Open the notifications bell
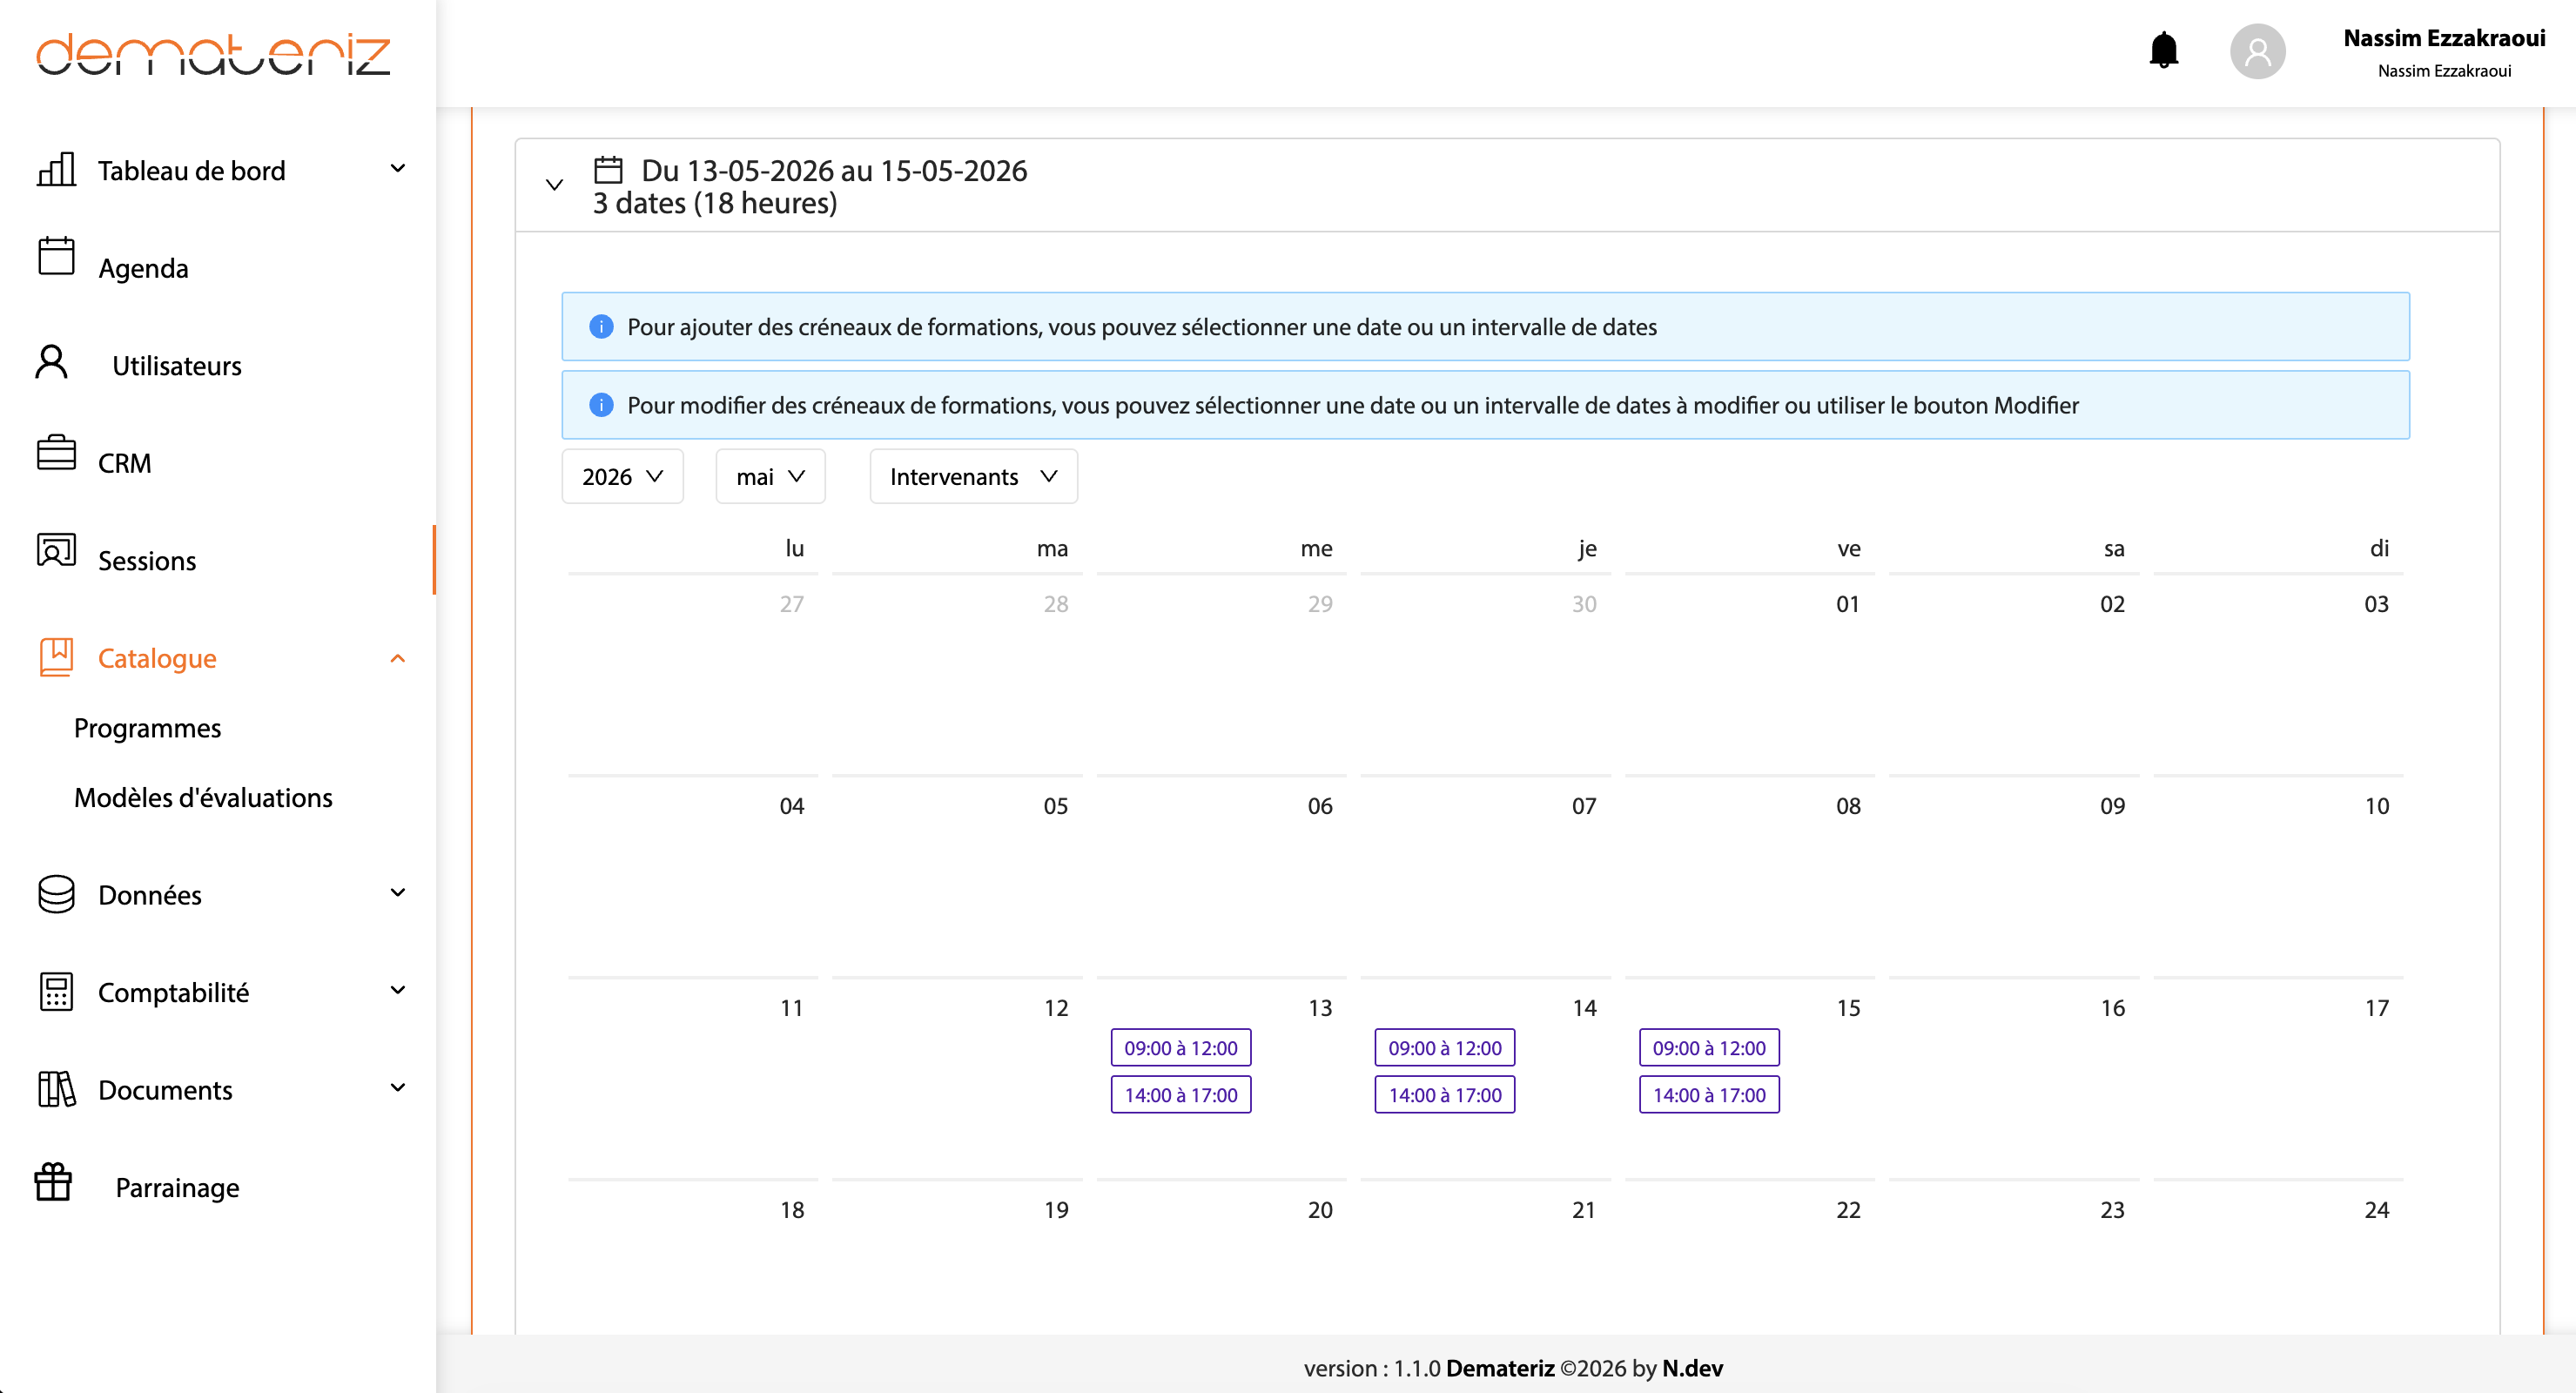This screenshot has height=1393, width=2576. point(2163,50)
